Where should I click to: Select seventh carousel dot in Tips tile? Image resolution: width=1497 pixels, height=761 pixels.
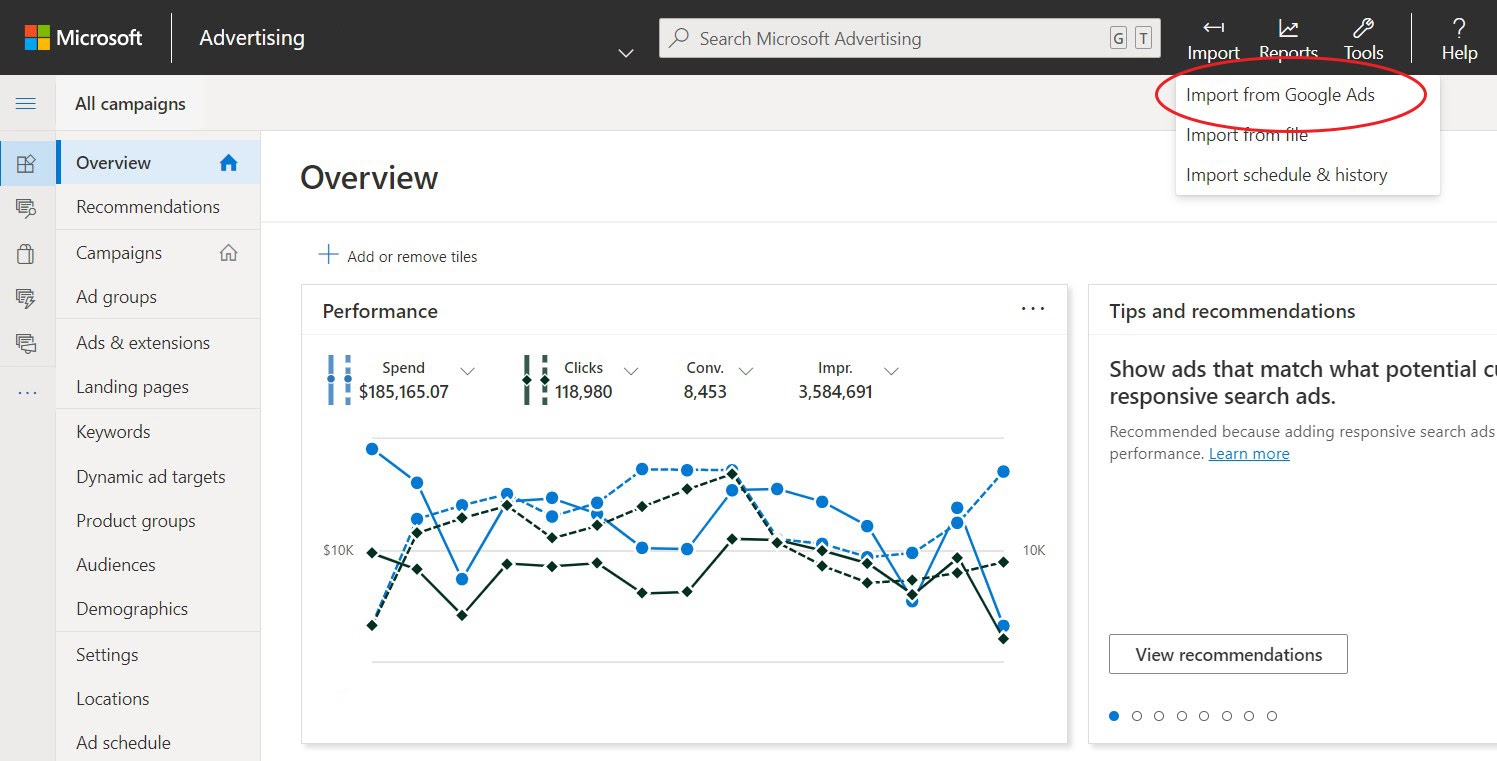pos(1249,716)
